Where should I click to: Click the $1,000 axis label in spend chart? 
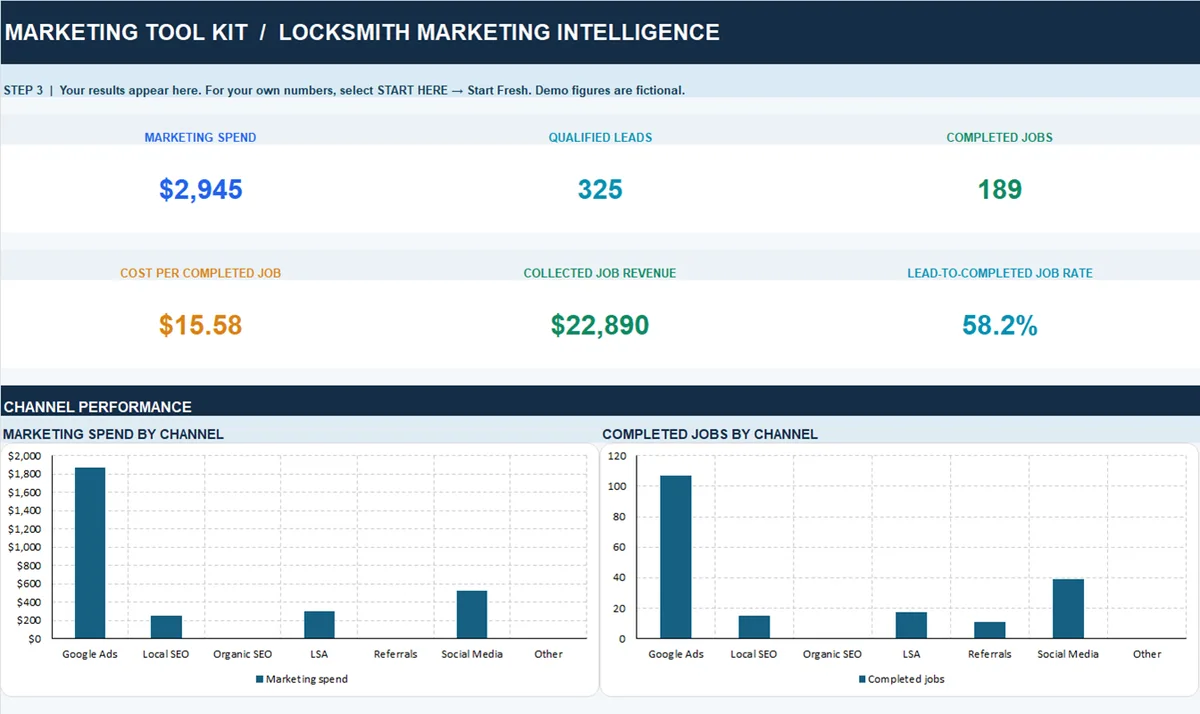(x=23, y=547)
